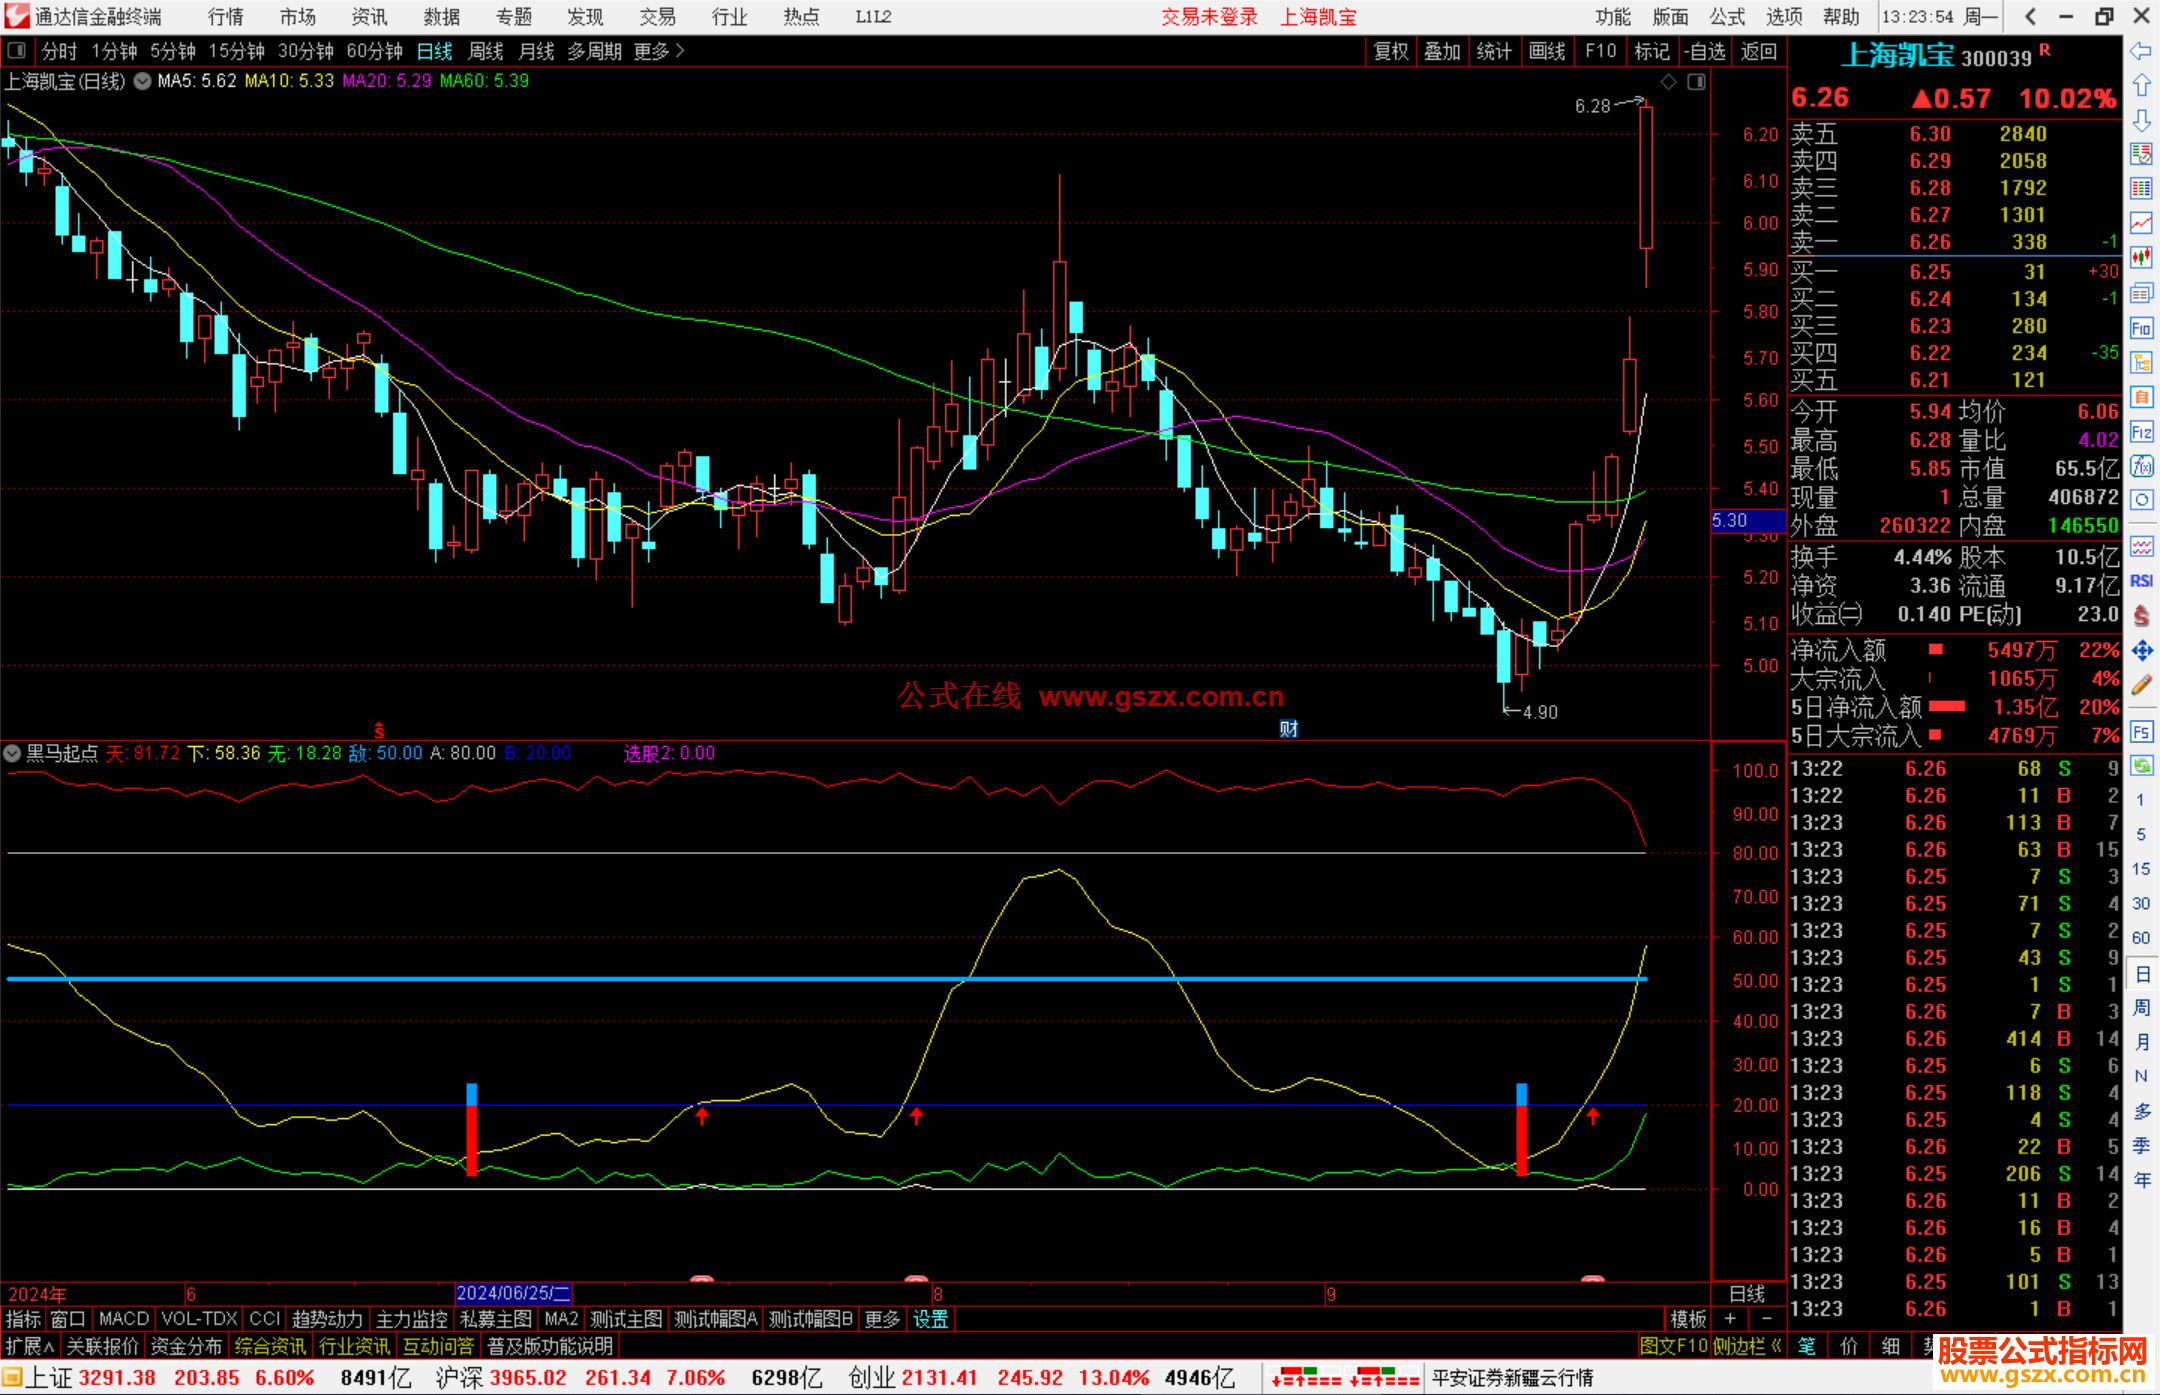
Task: Switch to 30-minute period in sidebar
Action: [x=2140, y=904]
